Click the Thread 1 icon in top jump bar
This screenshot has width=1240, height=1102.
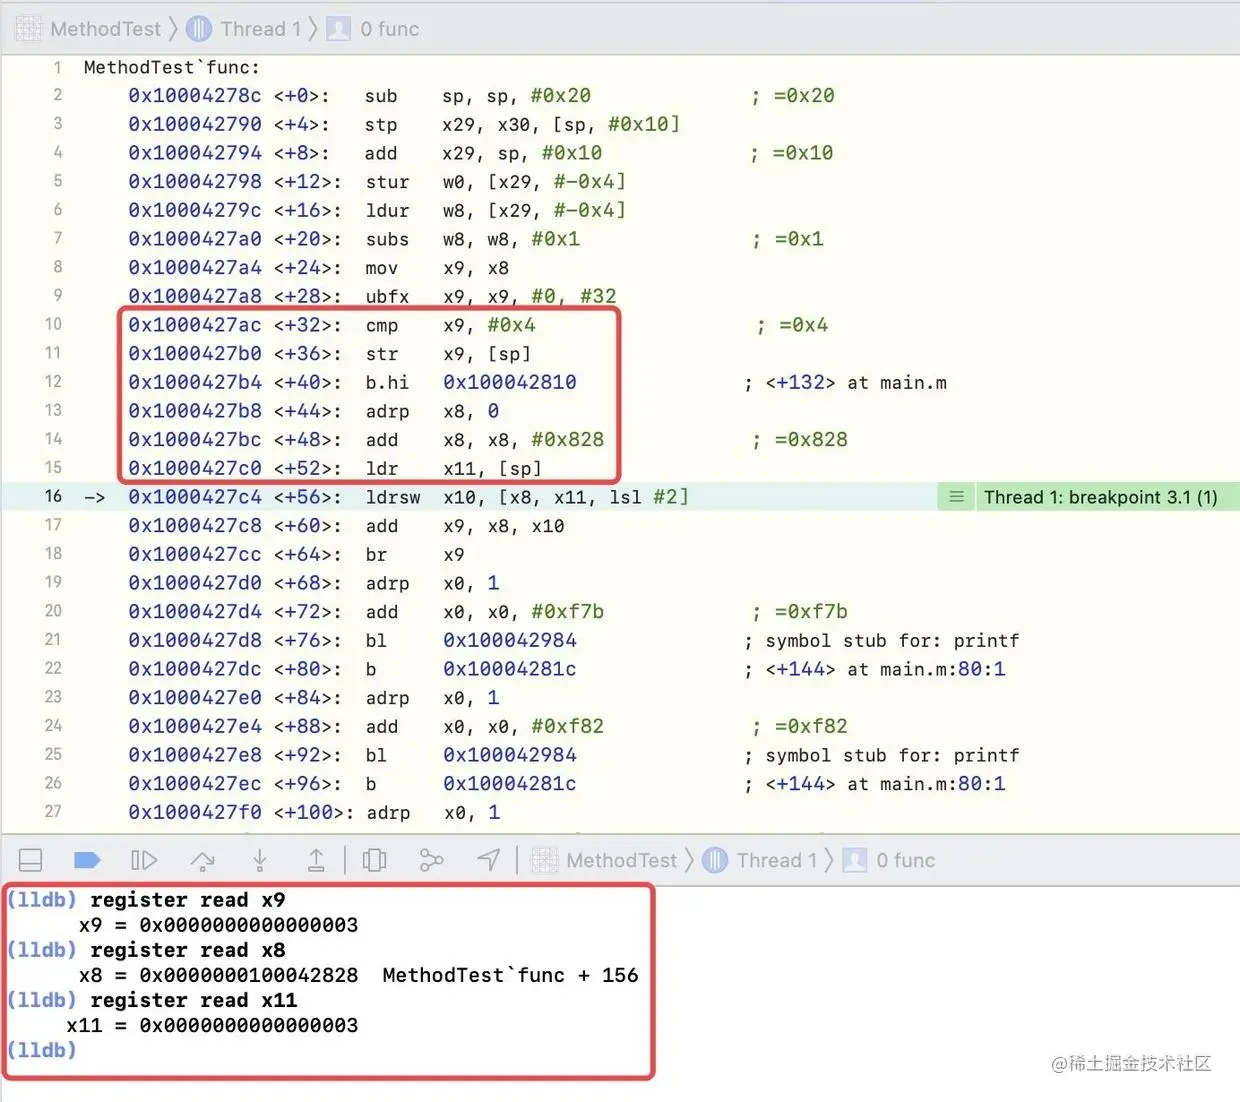(199, 29)
